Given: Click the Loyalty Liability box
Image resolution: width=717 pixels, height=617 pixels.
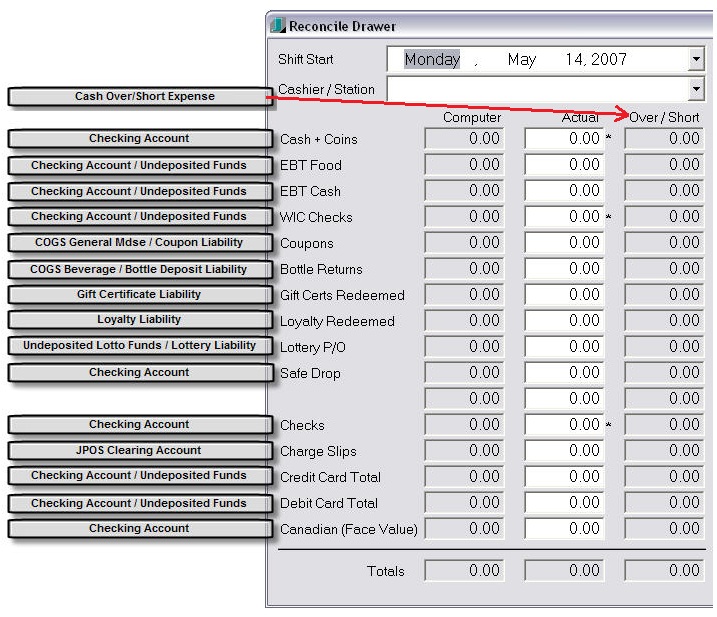Looking at the screenshot, I should pyautogui.click(x=140, y=319).
